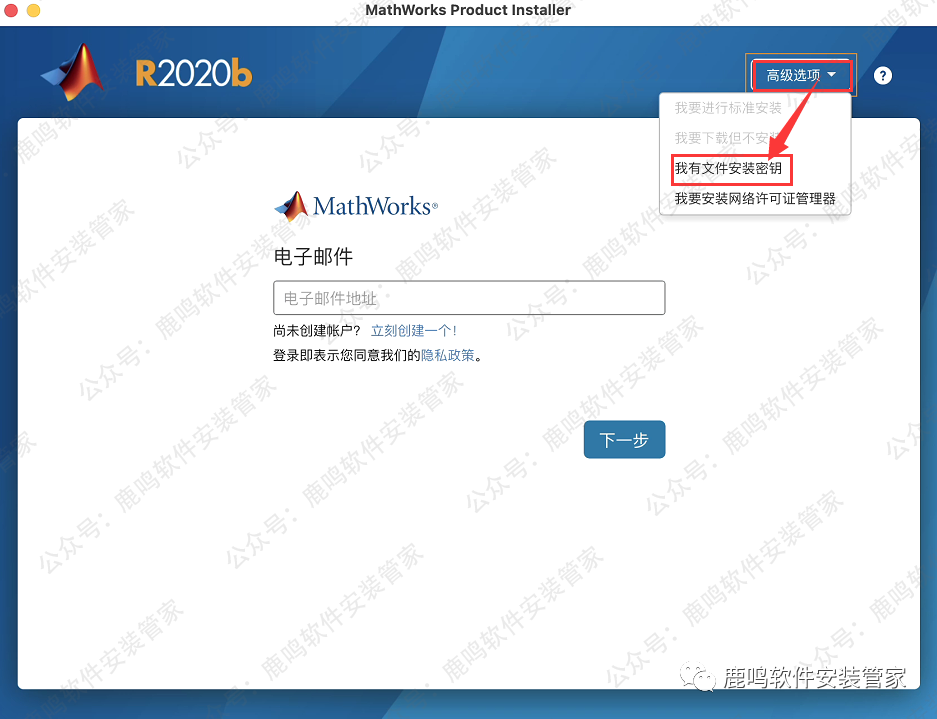Focus the 电子邮件地址 input field
This screenshot has height=719, width=937.
[x=468, y=298]
